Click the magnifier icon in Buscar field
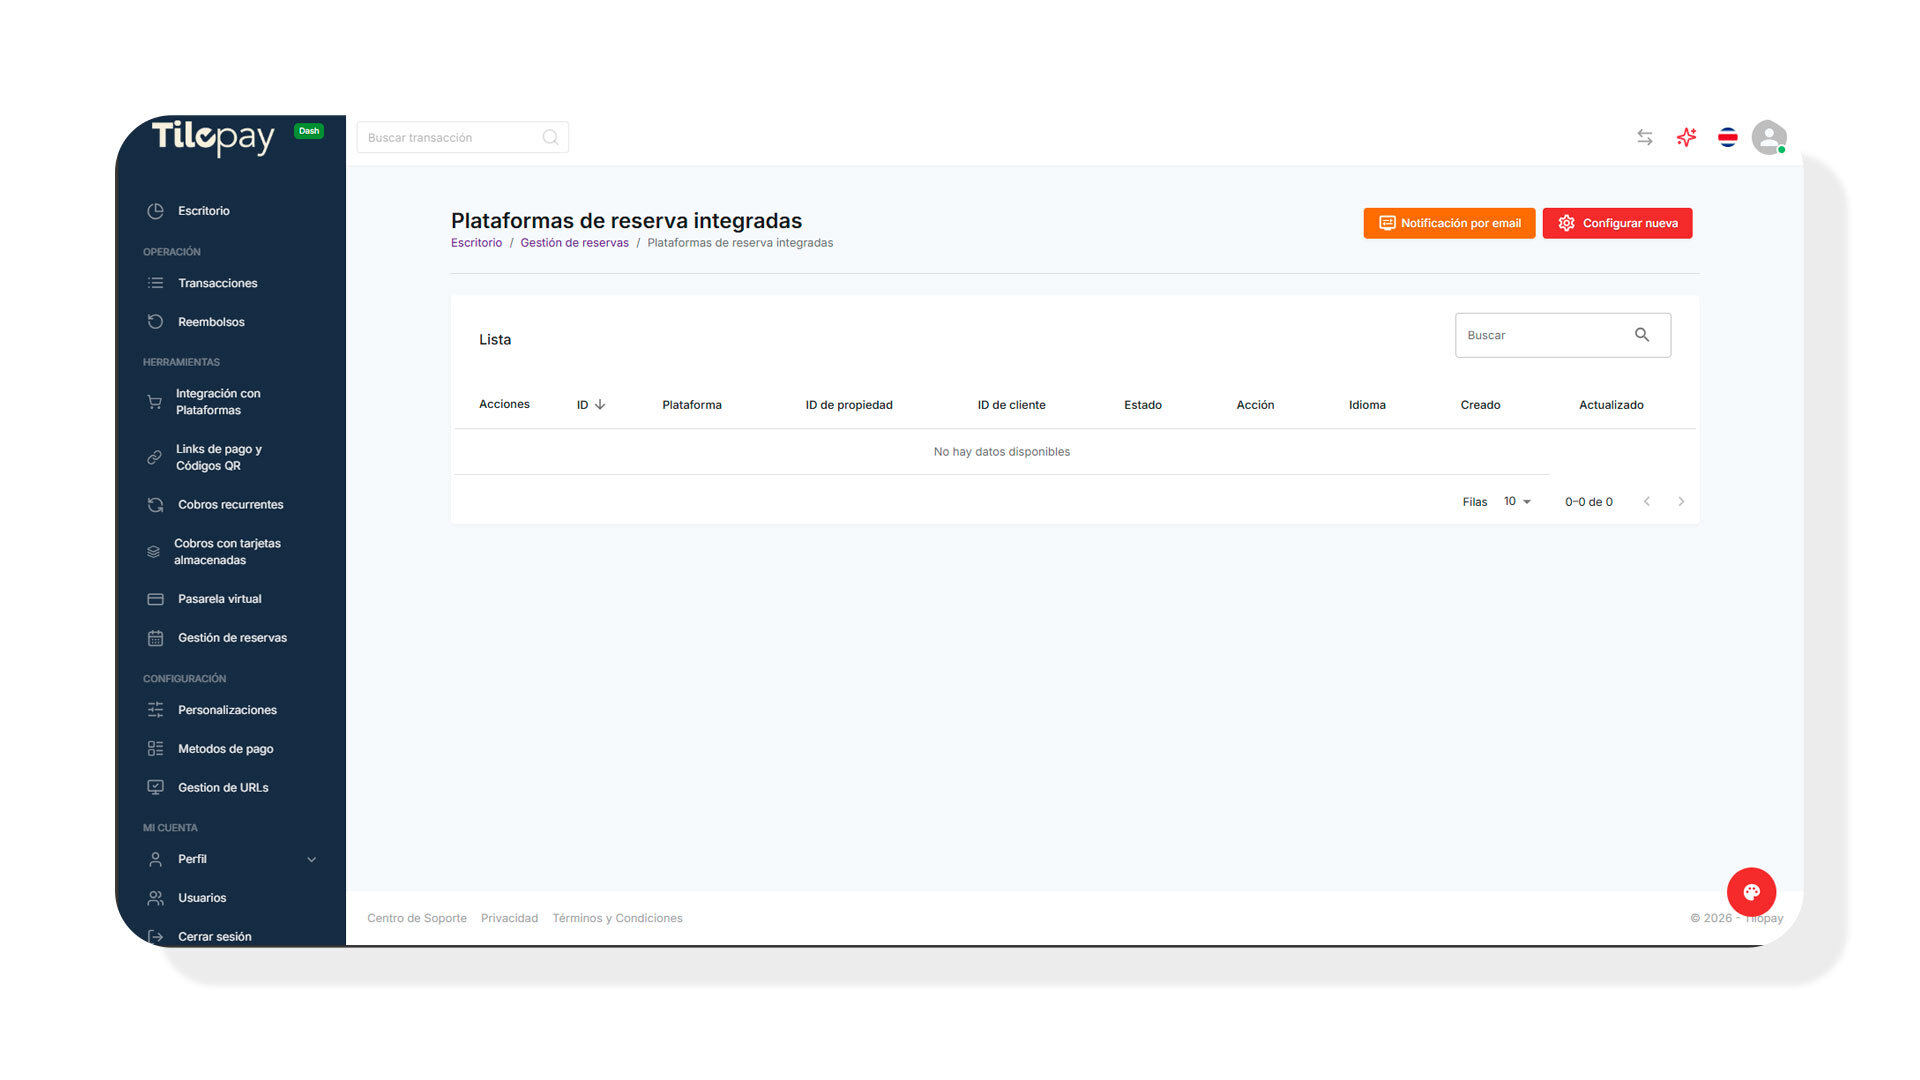This screenshot has height=1080, width=1920. [x=1641, y=335]
